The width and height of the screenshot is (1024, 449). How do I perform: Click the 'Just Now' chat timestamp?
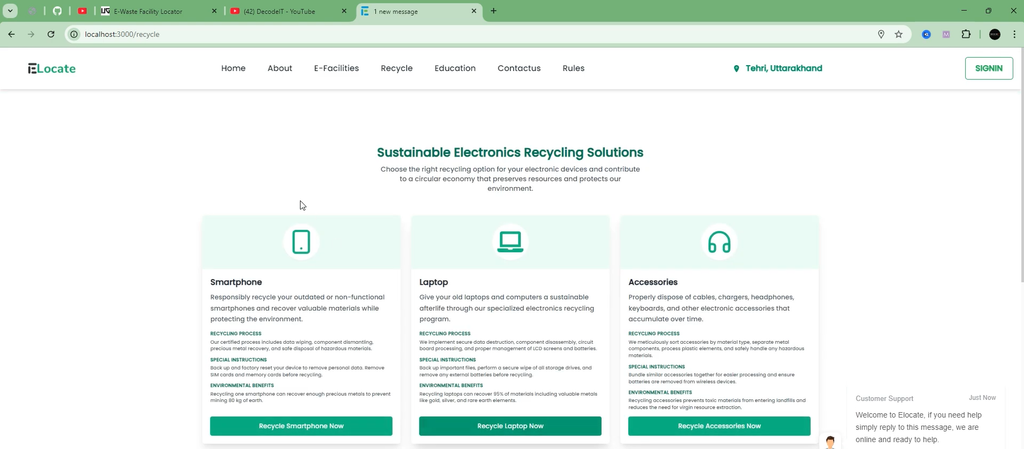point(982,397)
